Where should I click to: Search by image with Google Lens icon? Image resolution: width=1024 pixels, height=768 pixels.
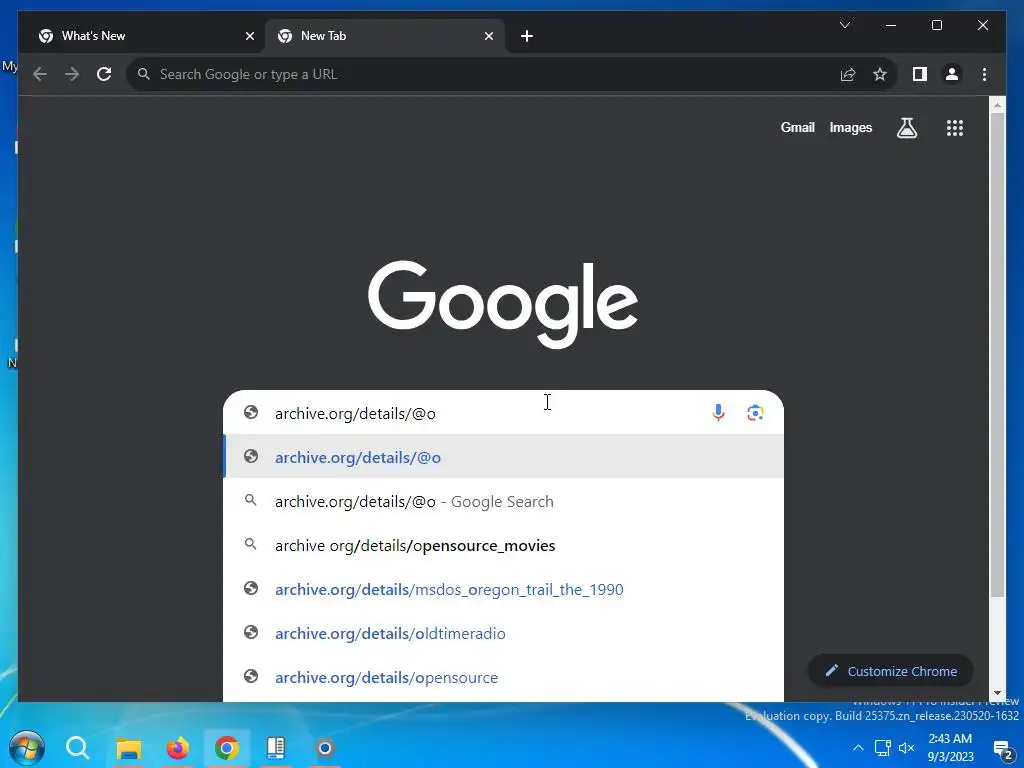click(x=755, y=413)
